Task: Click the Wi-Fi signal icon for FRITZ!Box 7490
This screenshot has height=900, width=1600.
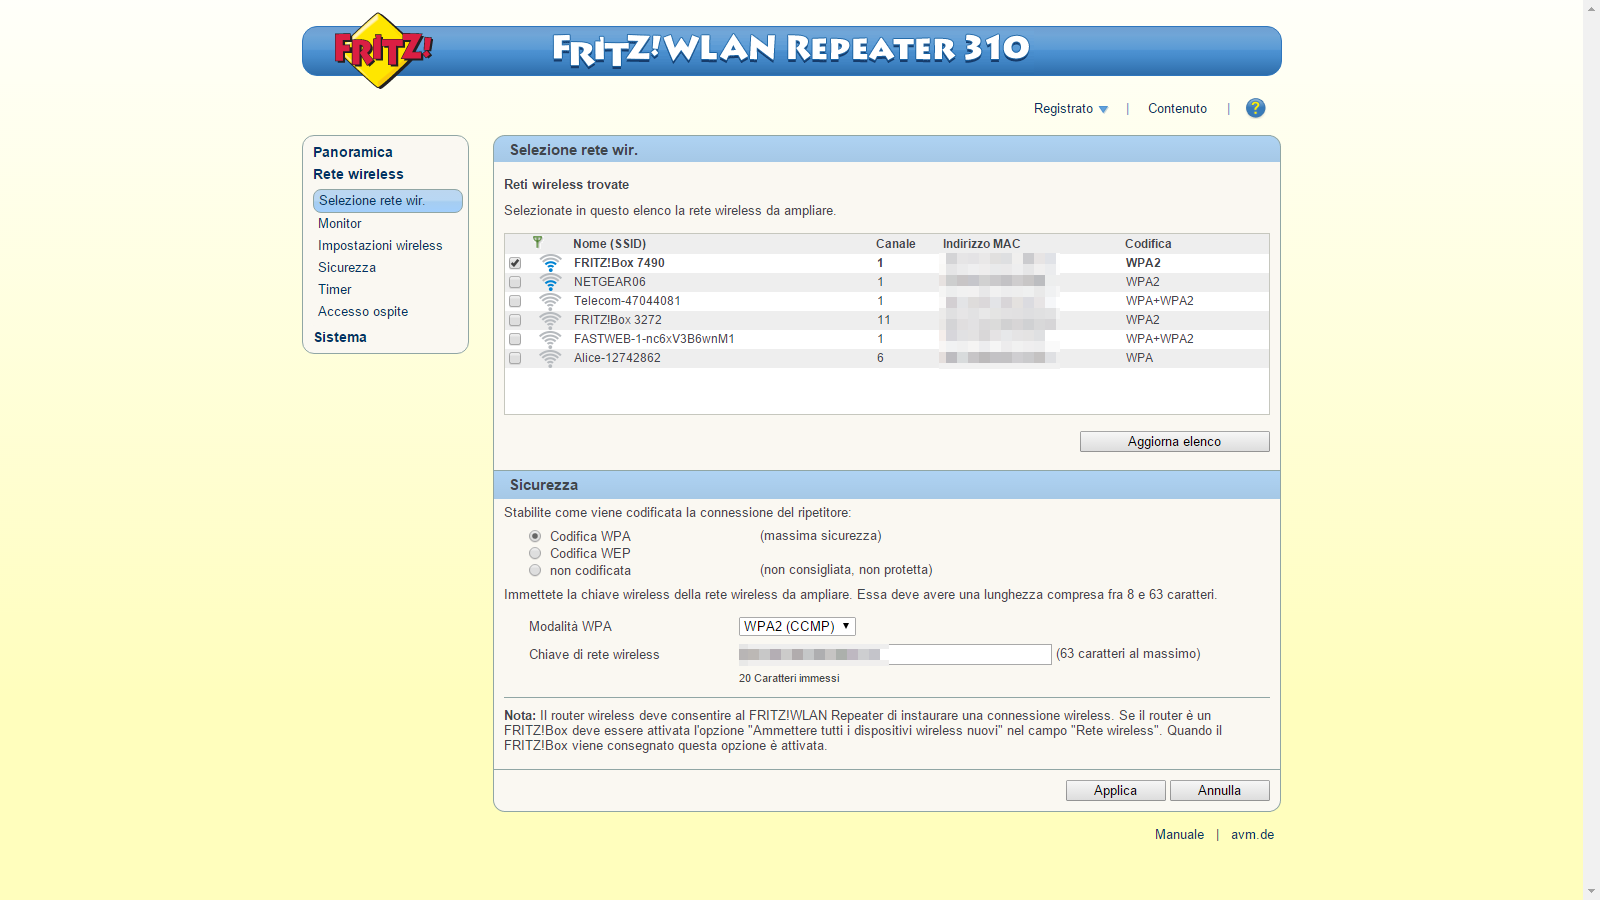Action: tap(550, 263)
